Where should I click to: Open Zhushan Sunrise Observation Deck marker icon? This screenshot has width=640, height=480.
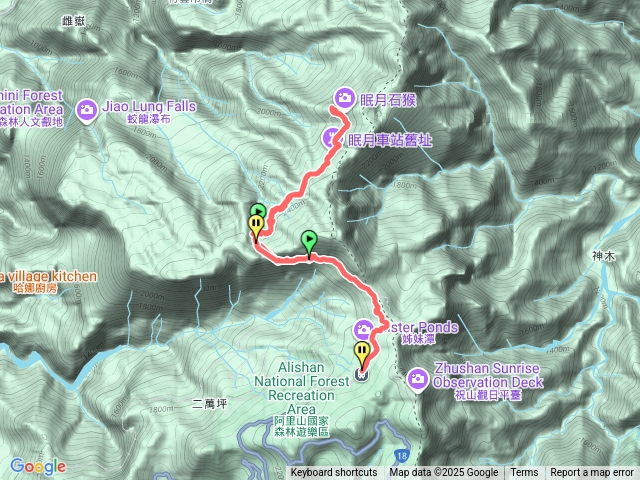click(418, 379)
